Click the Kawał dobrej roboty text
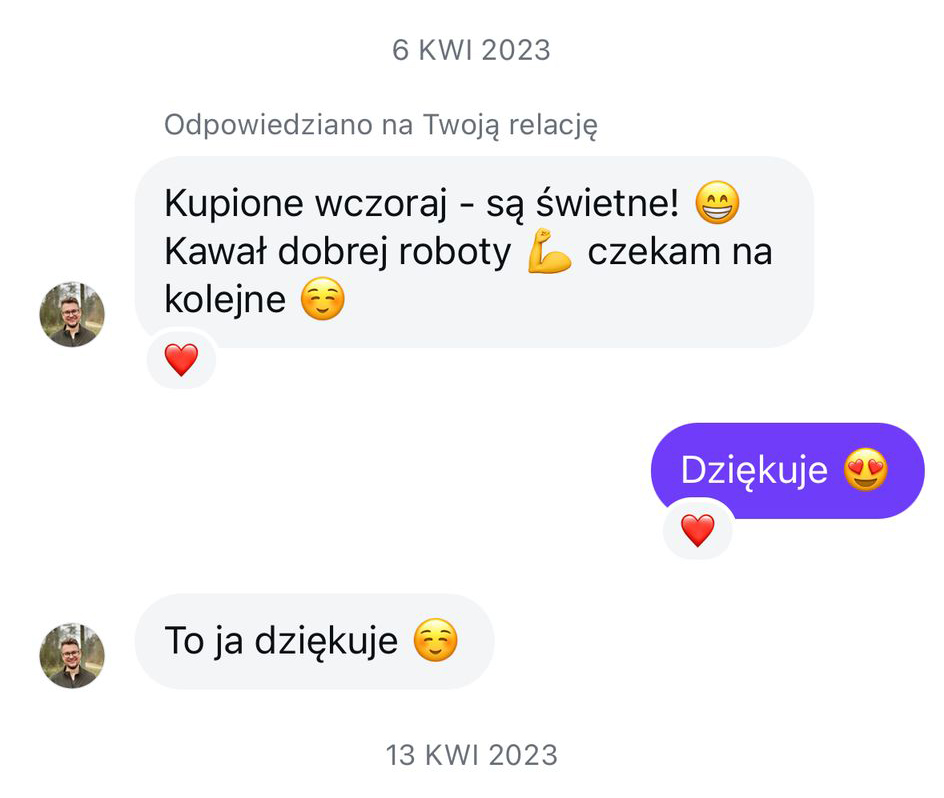 click(338, 252)
